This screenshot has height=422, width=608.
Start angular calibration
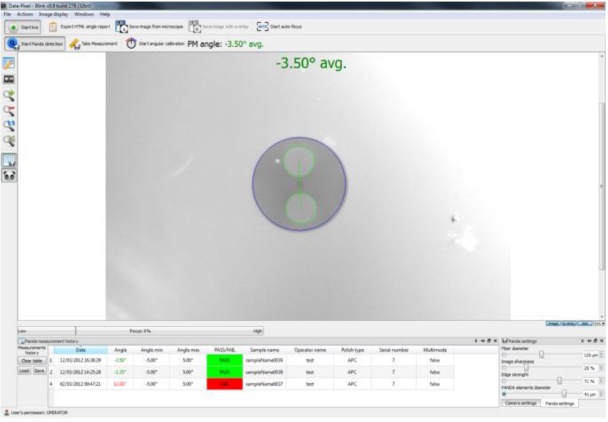pos(132,44)
